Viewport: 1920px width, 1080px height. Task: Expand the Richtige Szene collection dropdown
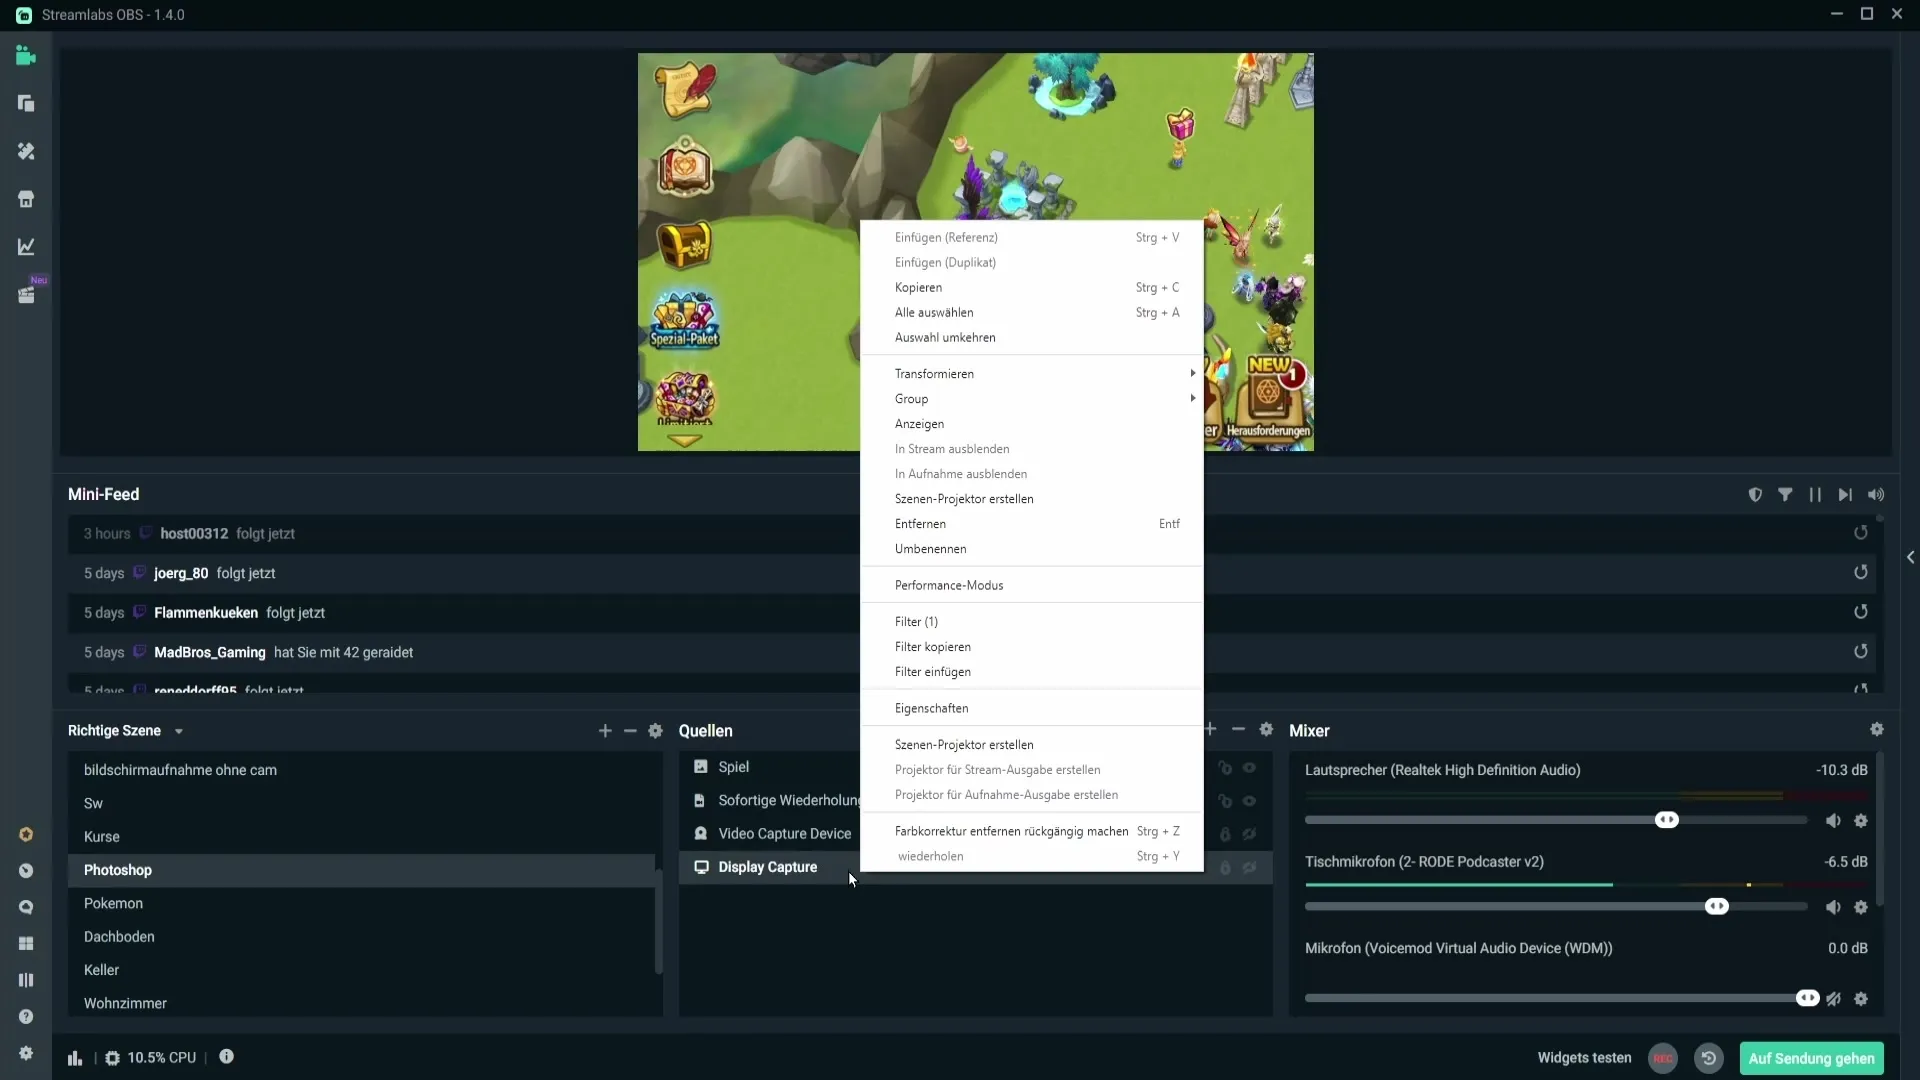coord(179,732)
